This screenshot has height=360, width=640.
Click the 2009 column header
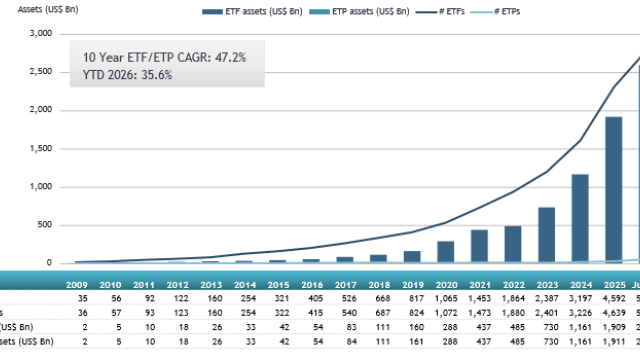coord(77,285)
